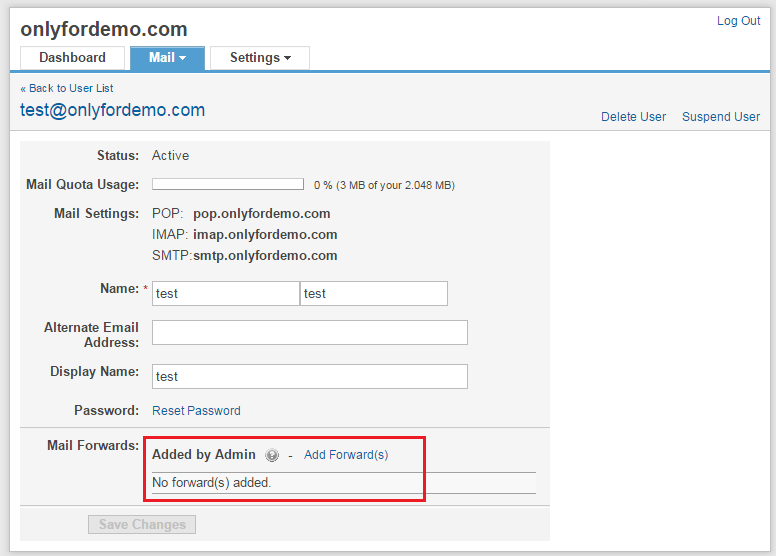Click the onlyfordemo.com domain title

pyautogui.click(x=104, y=30)
